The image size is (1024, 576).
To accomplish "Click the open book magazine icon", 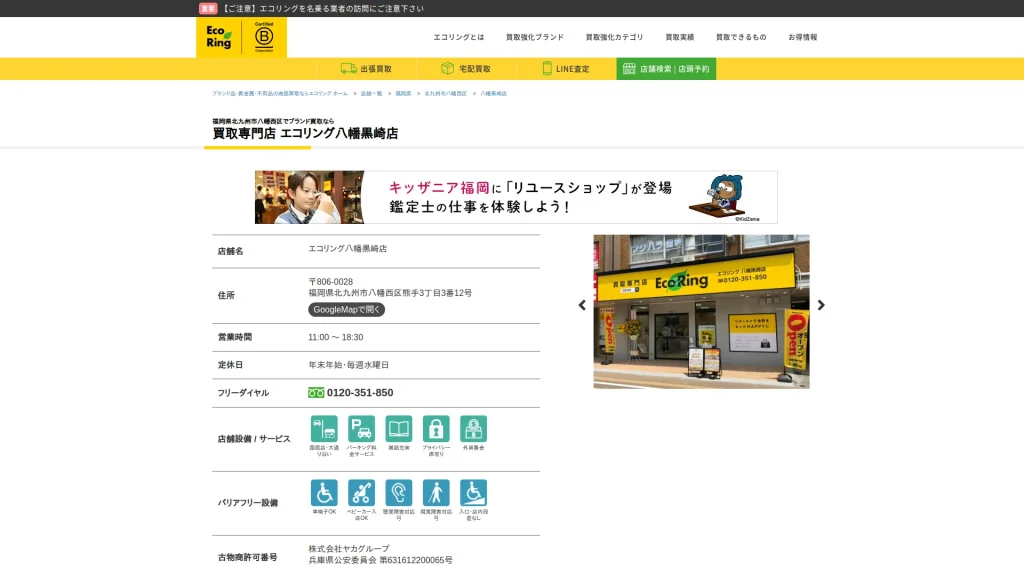I will pyautogui.click(x=398, y=429).
